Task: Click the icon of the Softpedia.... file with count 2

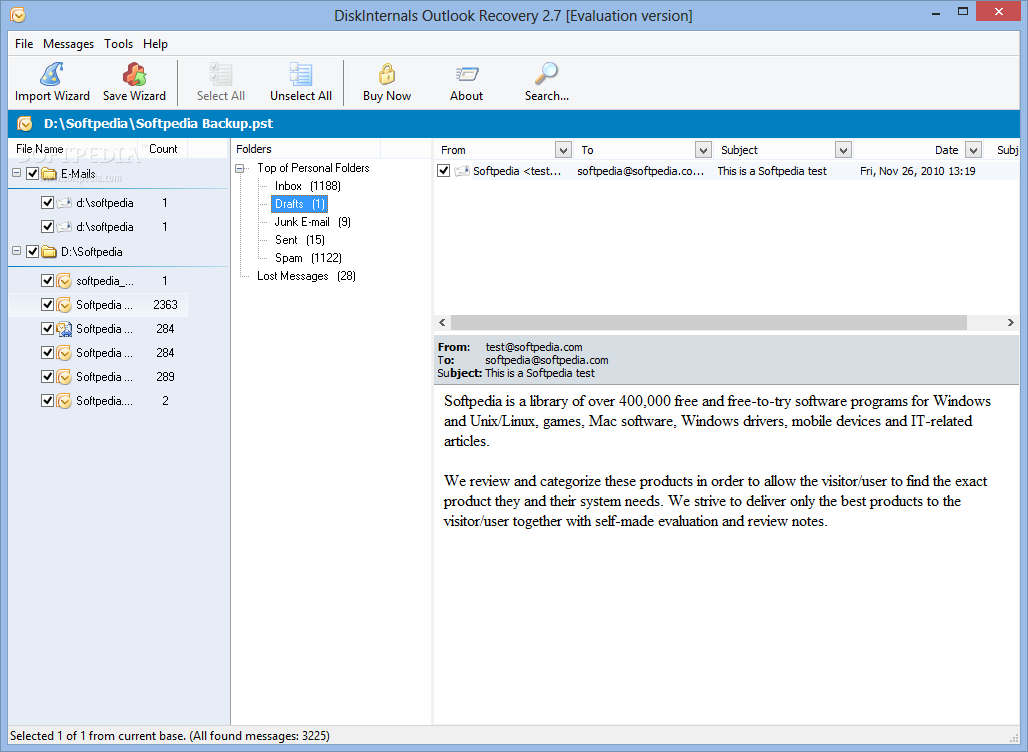Action: [64, 401]
